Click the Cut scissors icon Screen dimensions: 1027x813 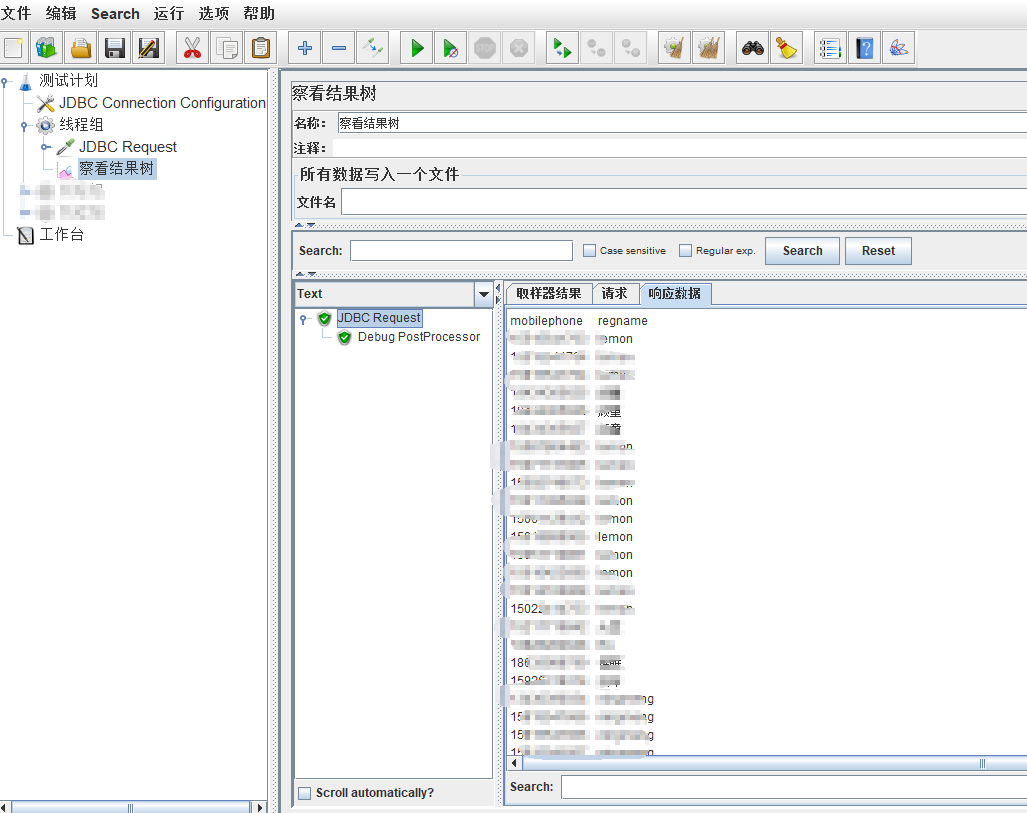click(192, 48)
